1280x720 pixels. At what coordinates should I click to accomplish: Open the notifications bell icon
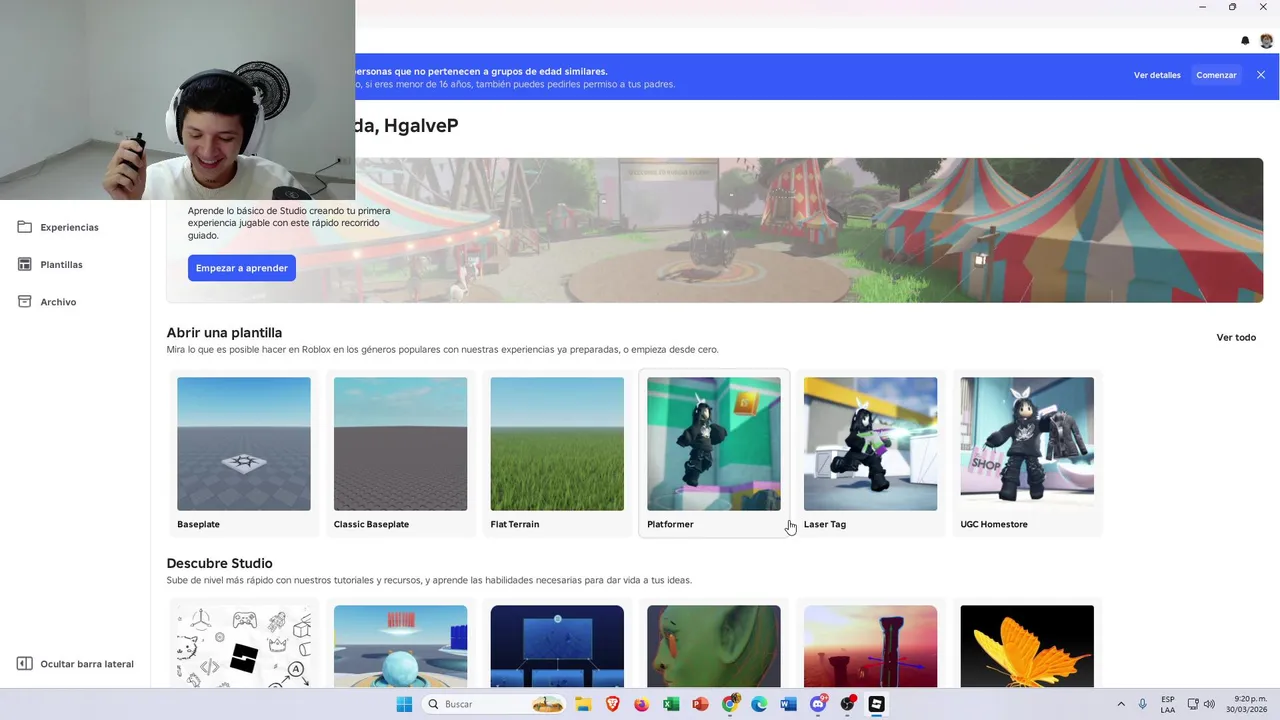tap(1245, 41)
